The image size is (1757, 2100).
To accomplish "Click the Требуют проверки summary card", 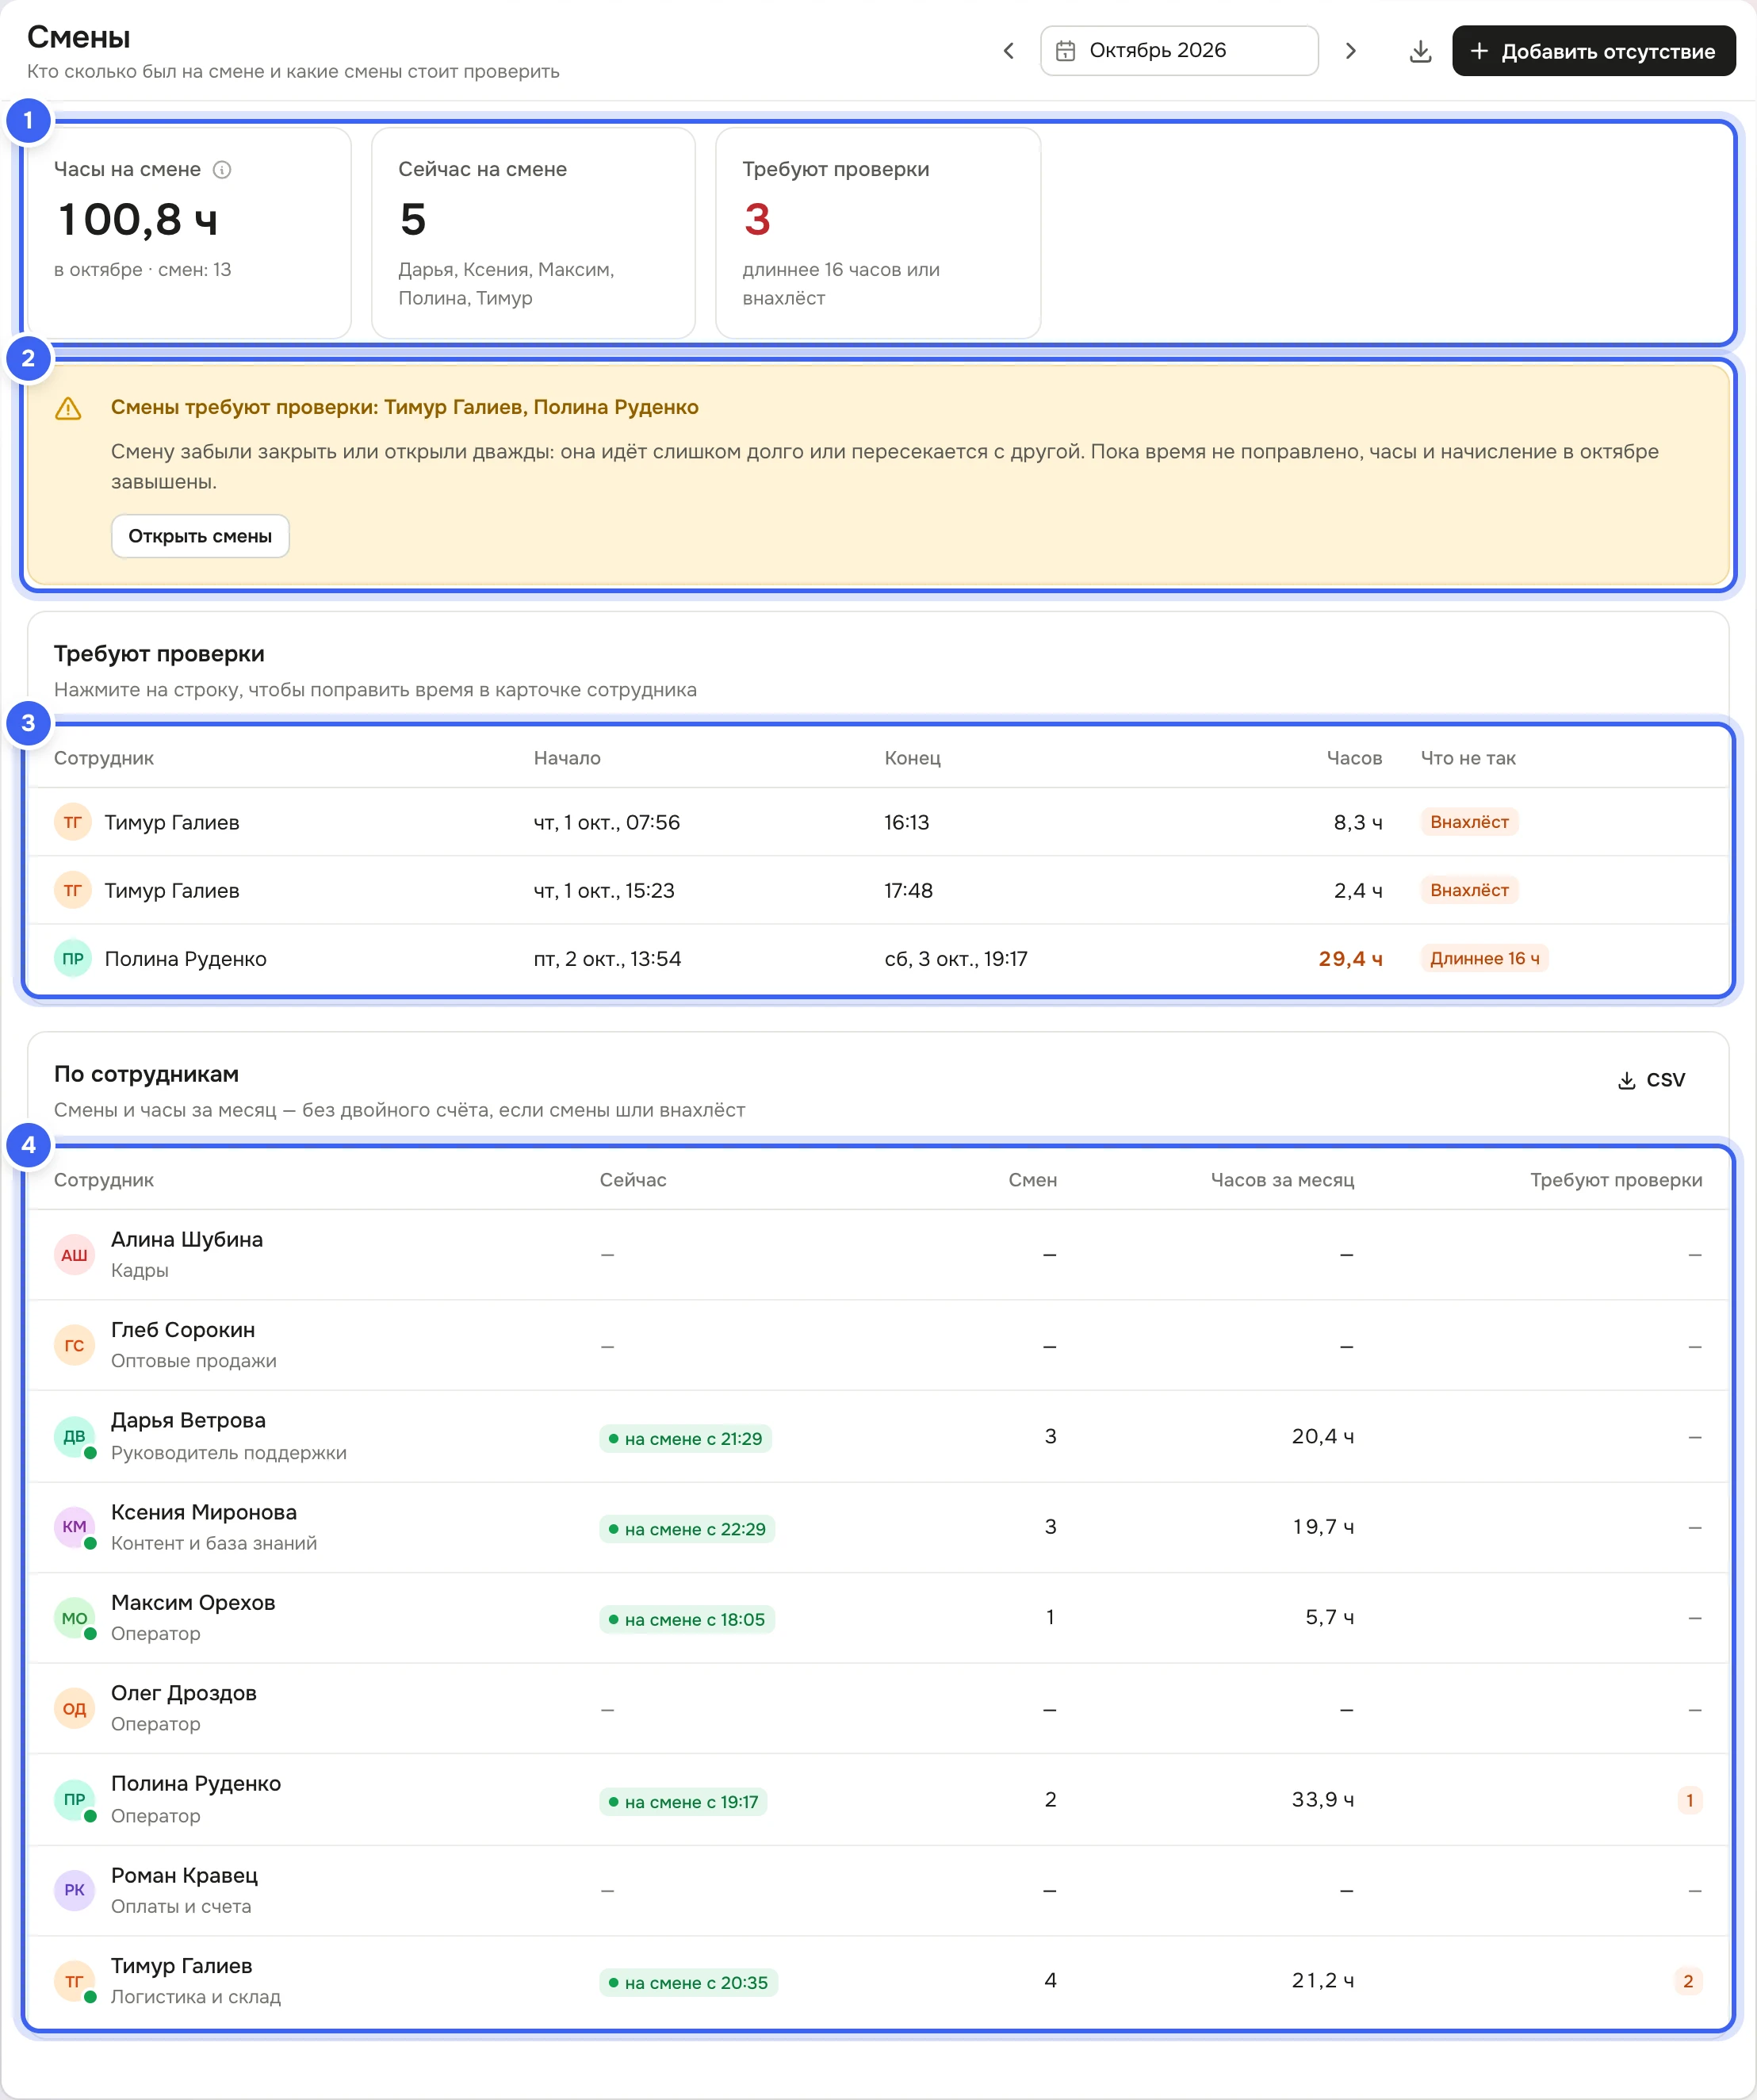I will pos(878,233).
